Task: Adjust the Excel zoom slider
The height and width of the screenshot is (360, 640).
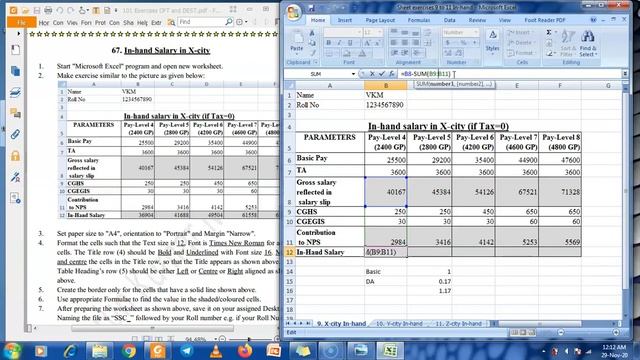Action: point(588,333)
